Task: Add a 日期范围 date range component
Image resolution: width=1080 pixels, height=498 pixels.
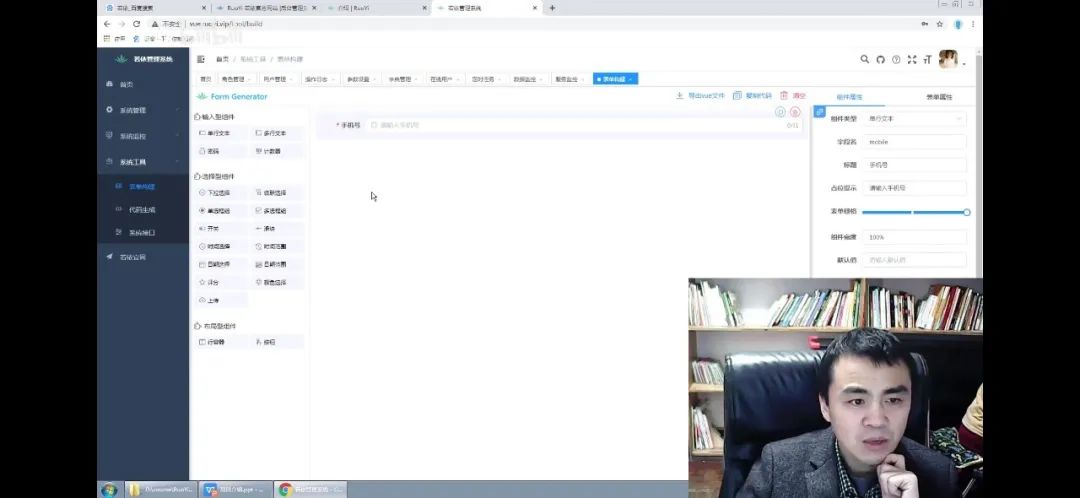Action: 276,264
